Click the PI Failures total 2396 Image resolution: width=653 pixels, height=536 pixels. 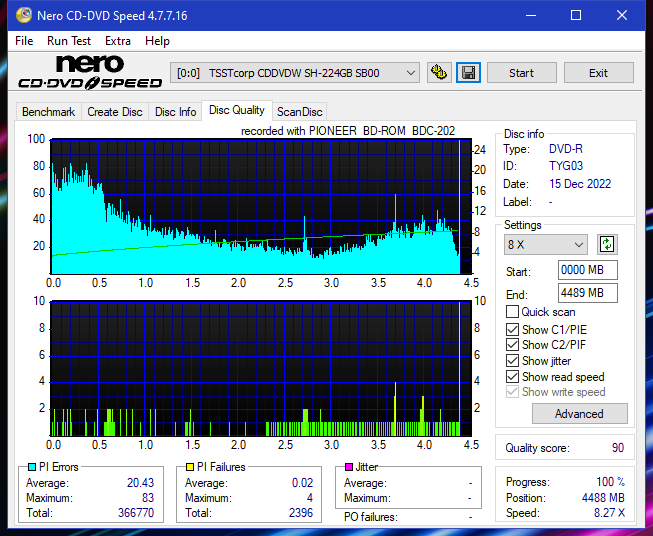pyautogui.click(x=301, y=513)
